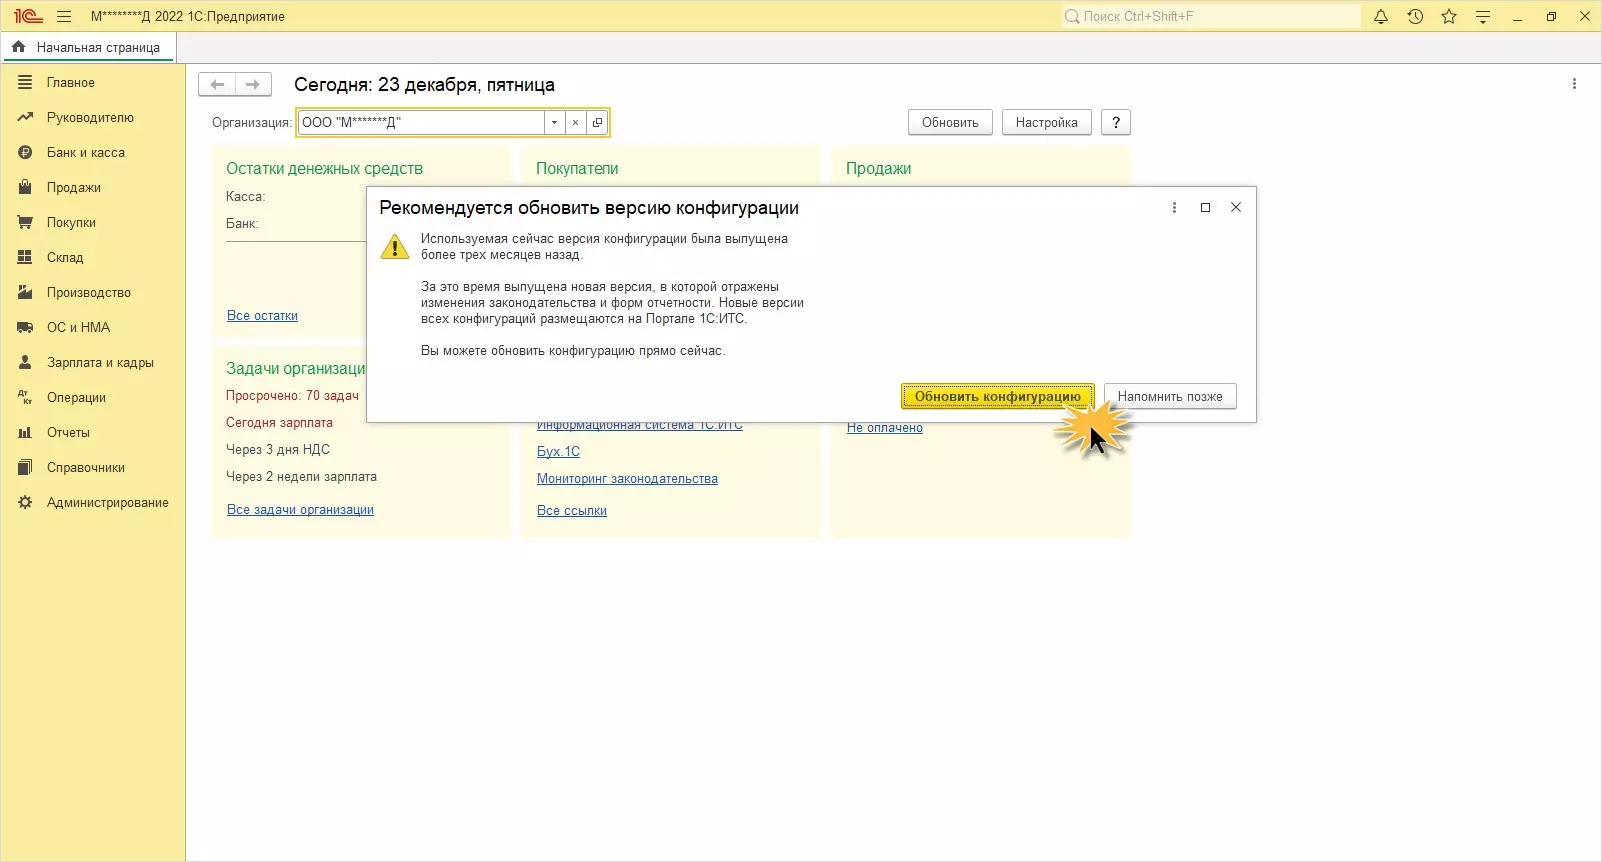This screenshot has width=1602, height=862.
Task: Open the service menu lines icon in title bar
Action: click(1483, 16)
